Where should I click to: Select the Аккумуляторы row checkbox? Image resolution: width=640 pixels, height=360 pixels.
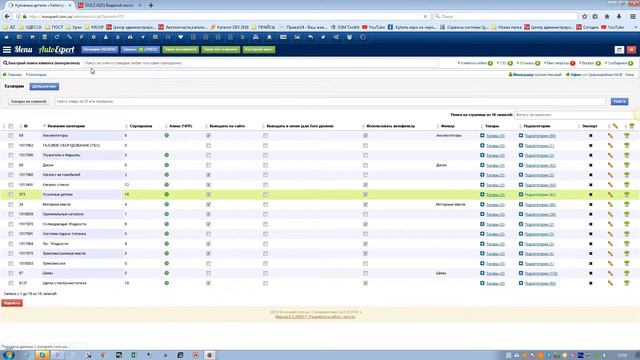(x=11, y=136)
